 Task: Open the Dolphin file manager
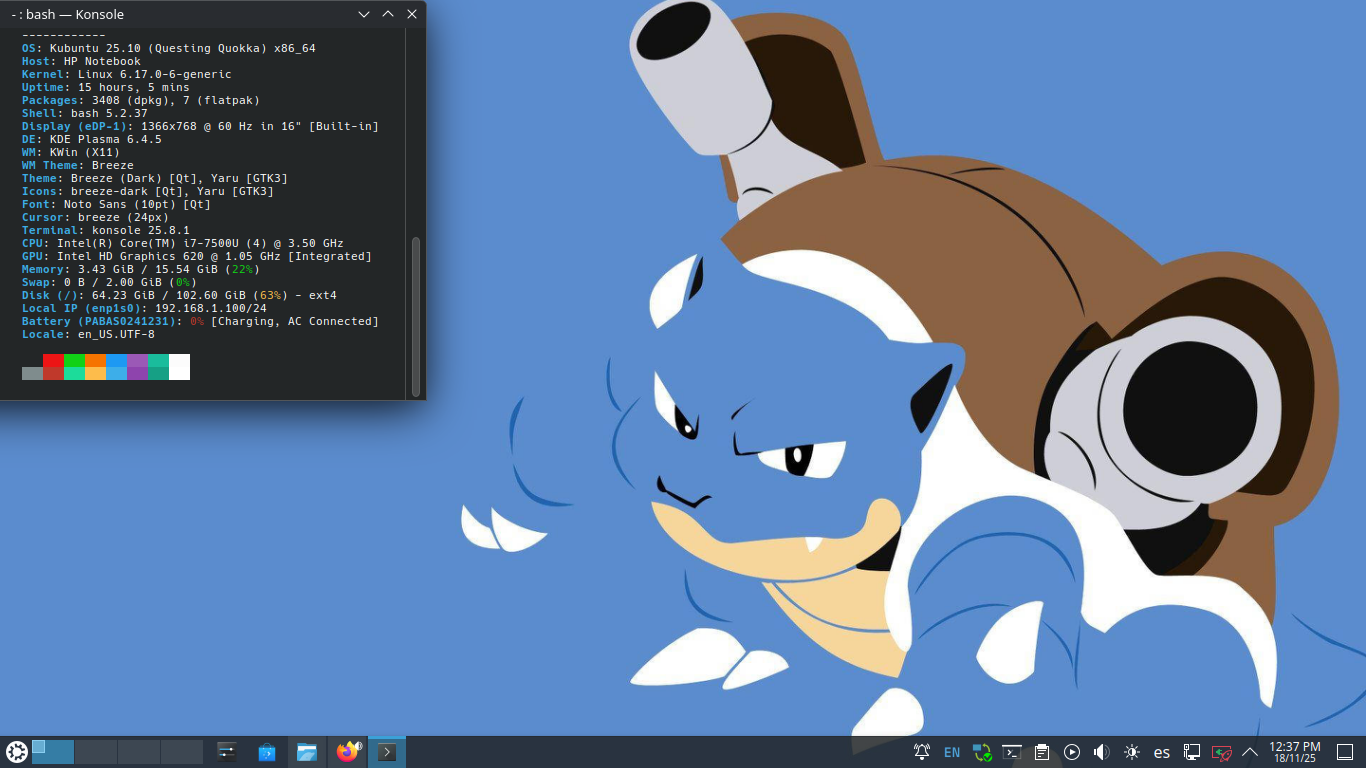307,752
